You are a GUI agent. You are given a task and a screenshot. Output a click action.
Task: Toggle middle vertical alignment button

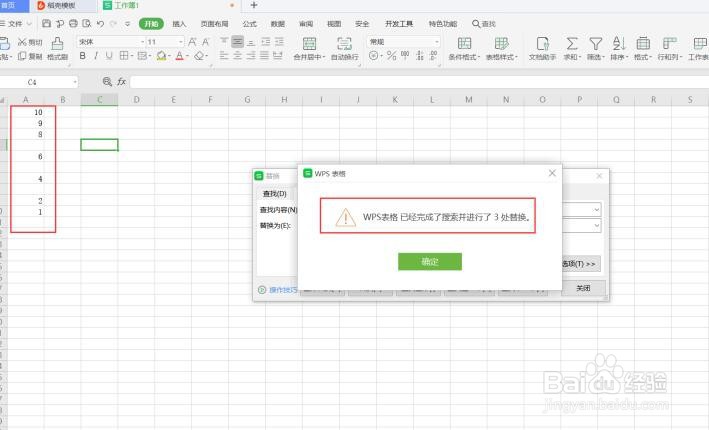pos(237,42)
